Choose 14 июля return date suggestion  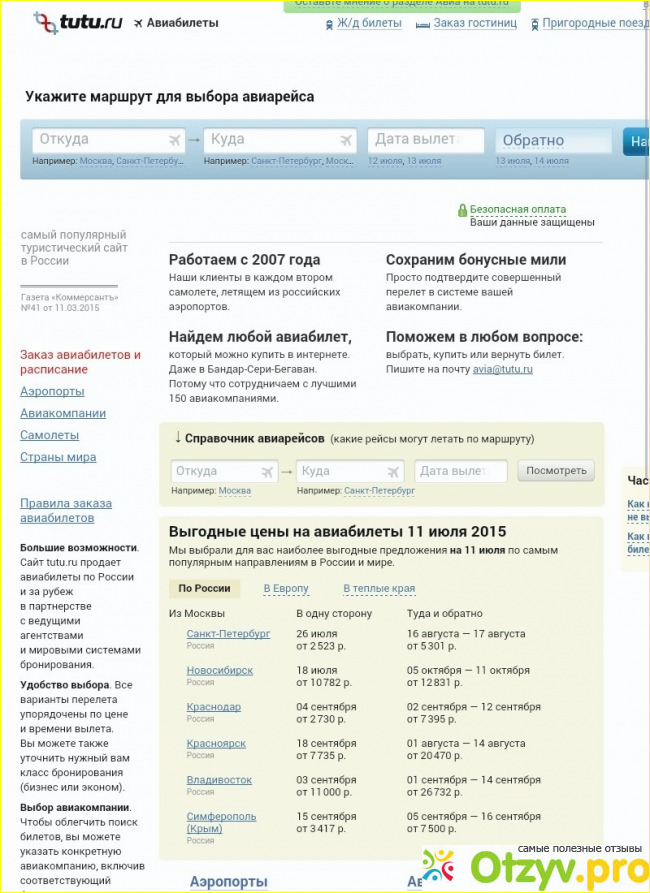[550, 161]
